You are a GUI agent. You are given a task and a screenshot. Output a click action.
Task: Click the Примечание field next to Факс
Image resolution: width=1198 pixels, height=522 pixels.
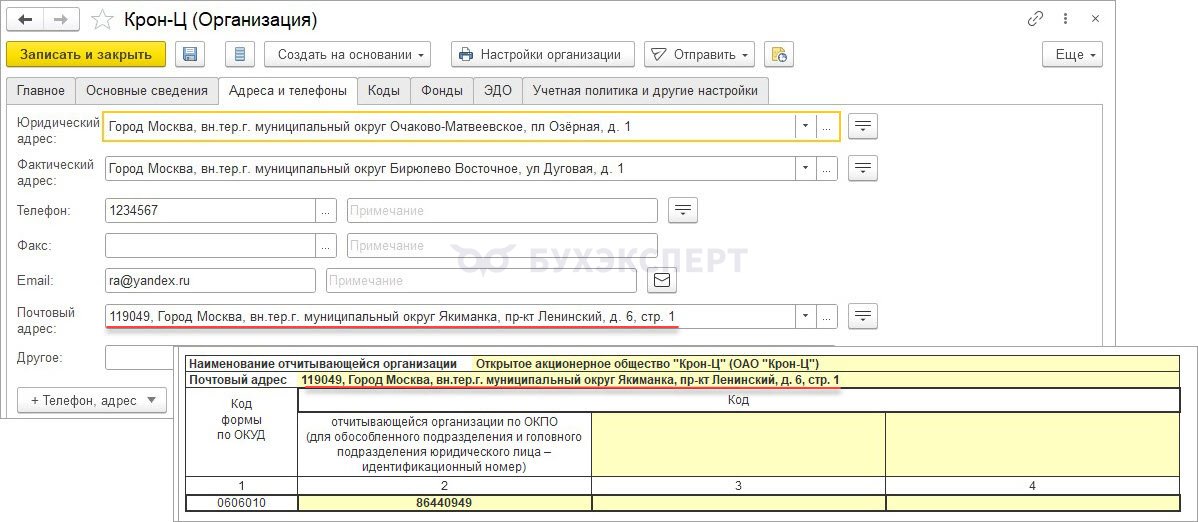503,245
